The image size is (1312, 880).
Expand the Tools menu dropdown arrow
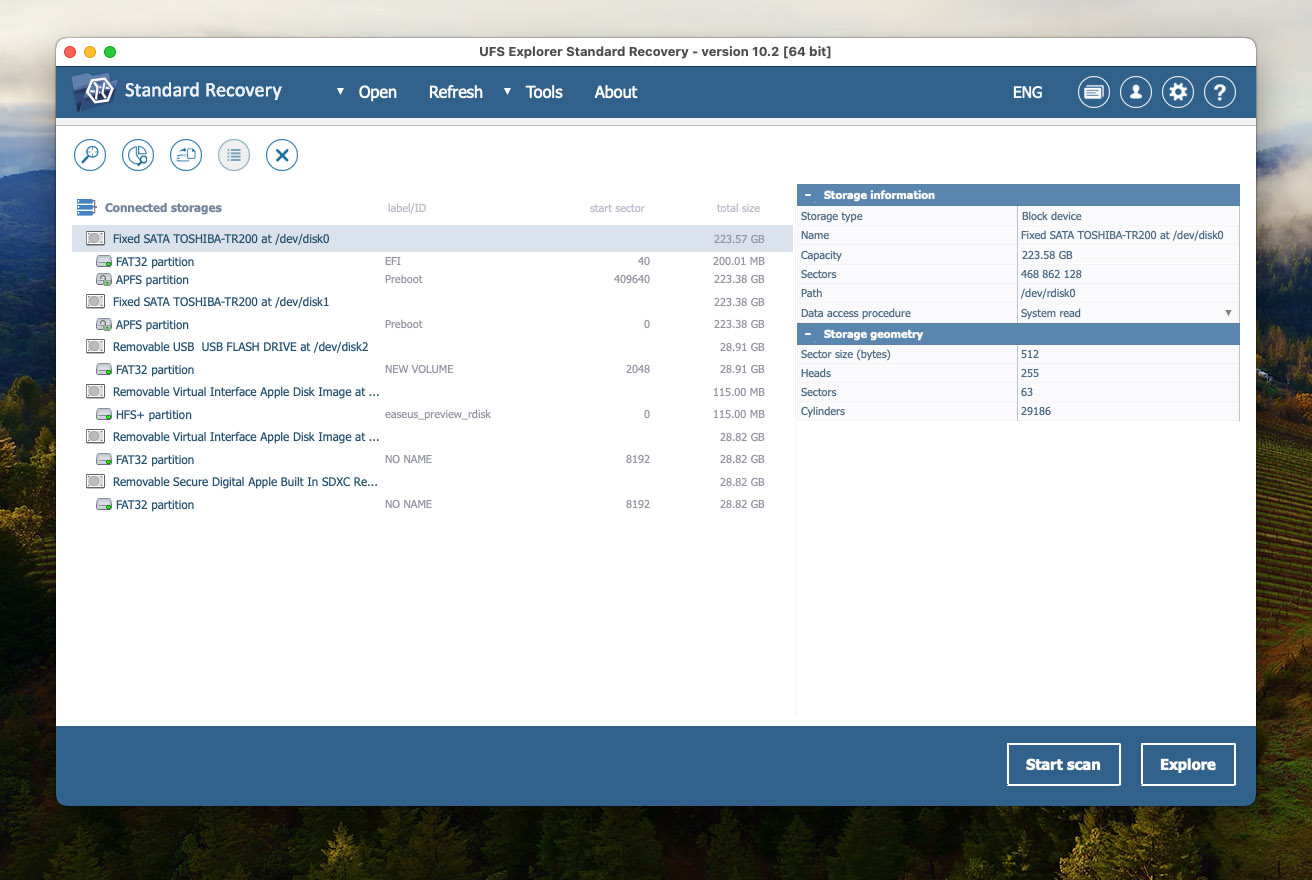click(507, 91)
